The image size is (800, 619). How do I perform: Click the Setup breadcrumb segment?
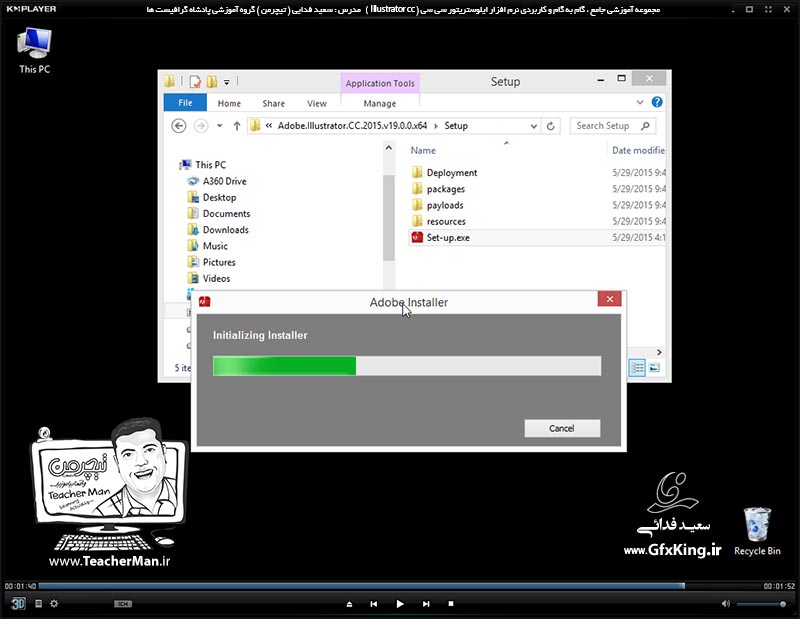[456, 126]
